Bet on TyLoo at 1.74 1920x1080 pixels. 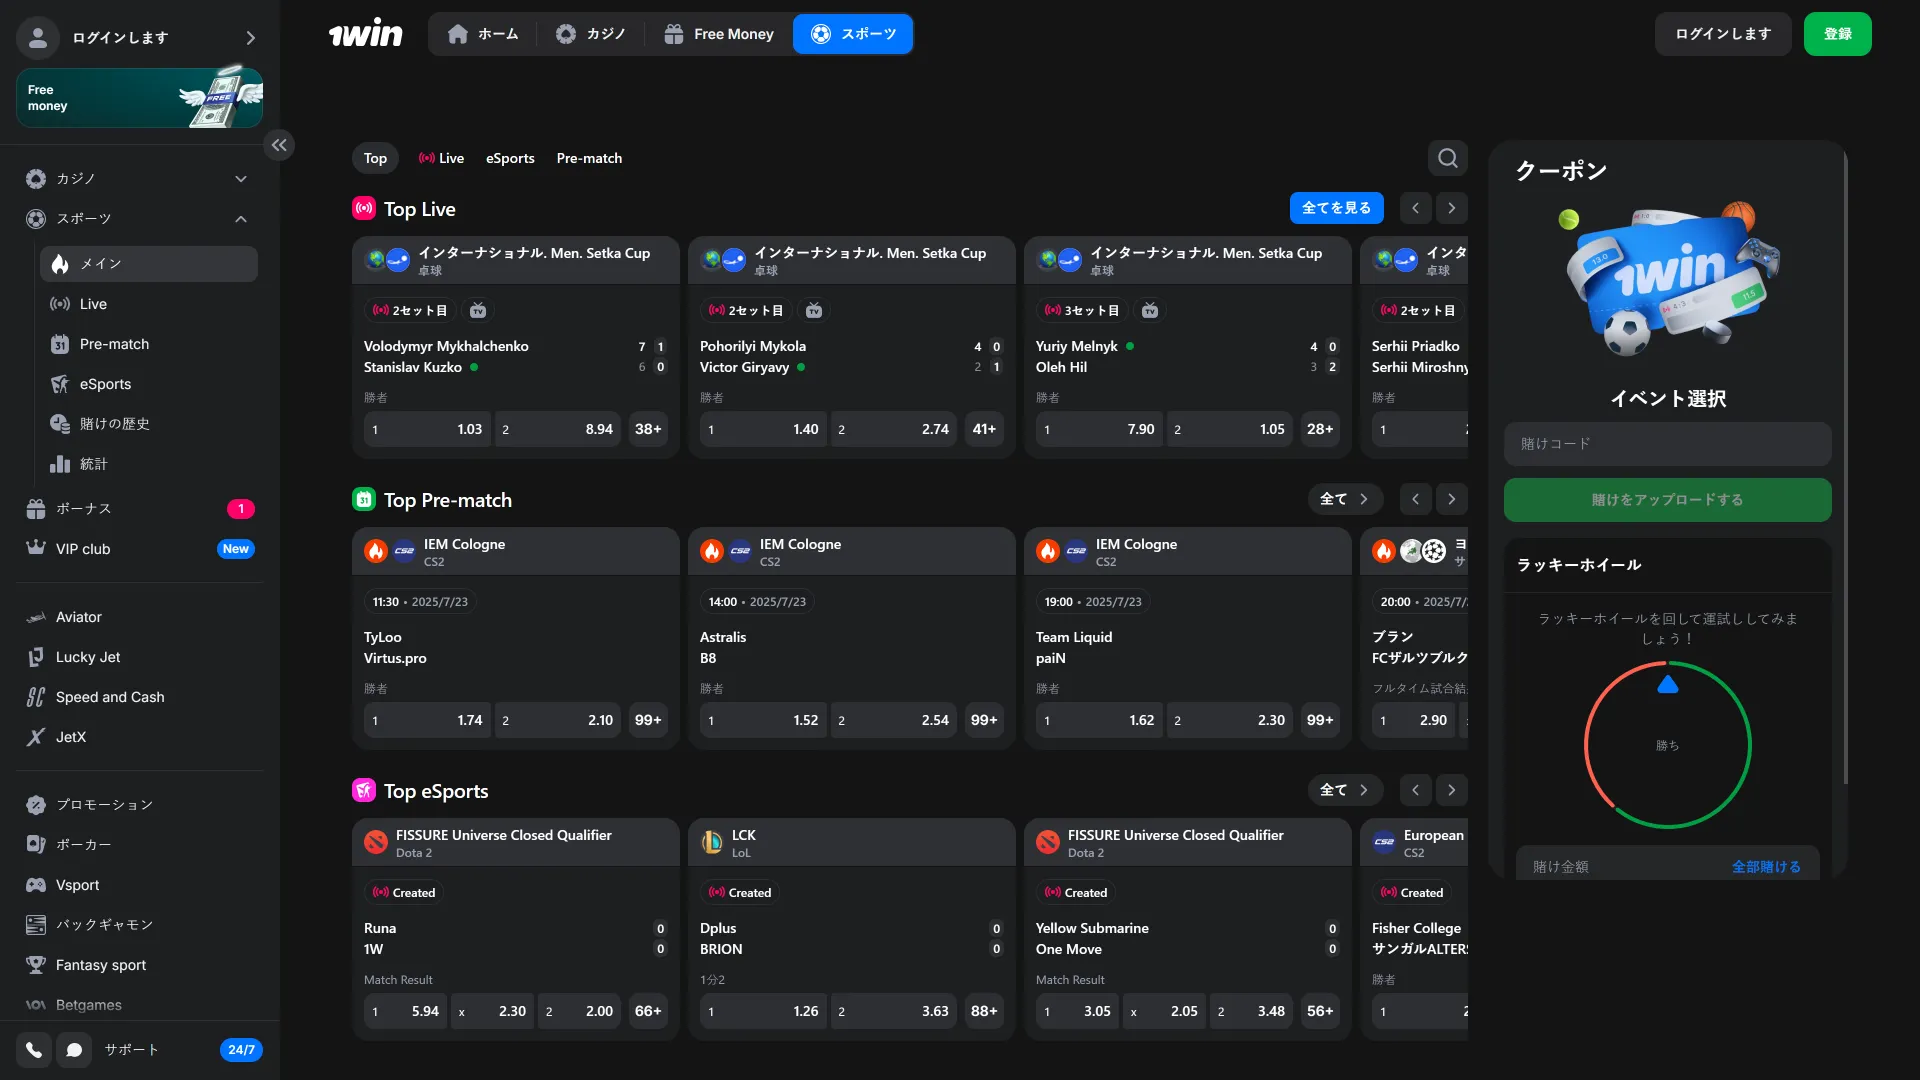coord(427,720)
